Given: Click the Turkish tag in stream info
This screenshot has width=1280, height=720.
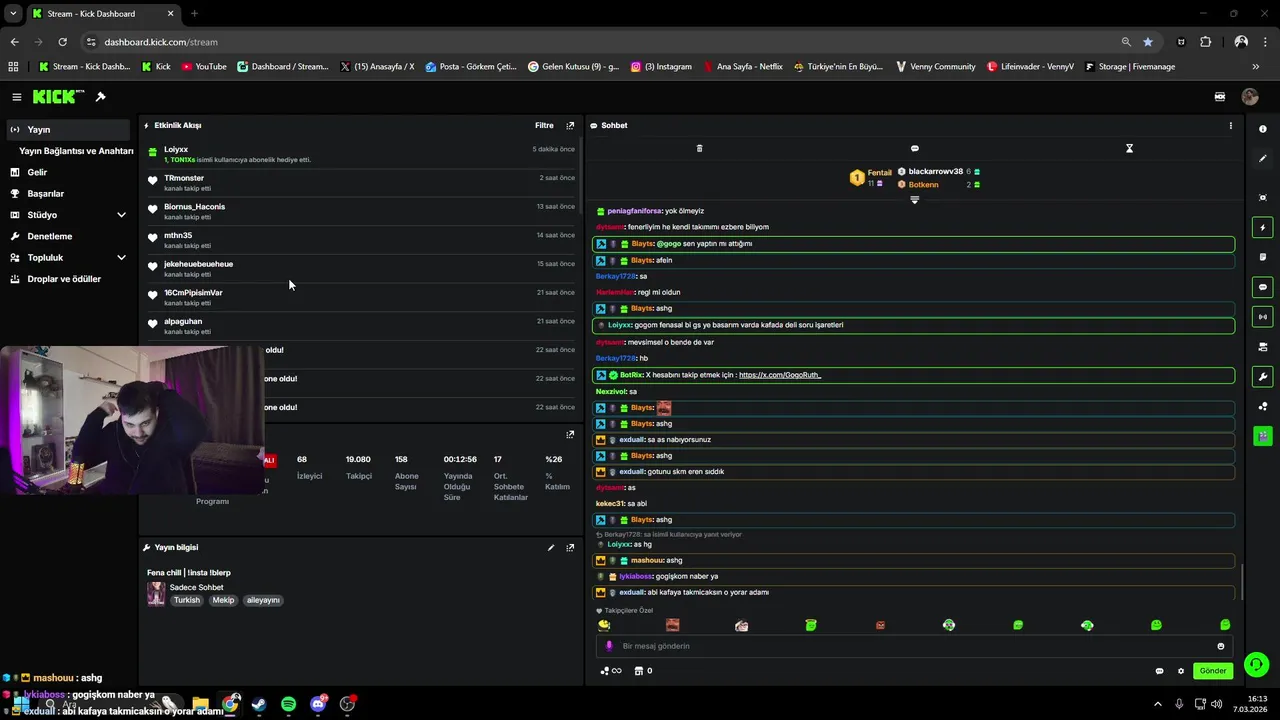Looking at the screenshot, I should (x=187, y=600).
